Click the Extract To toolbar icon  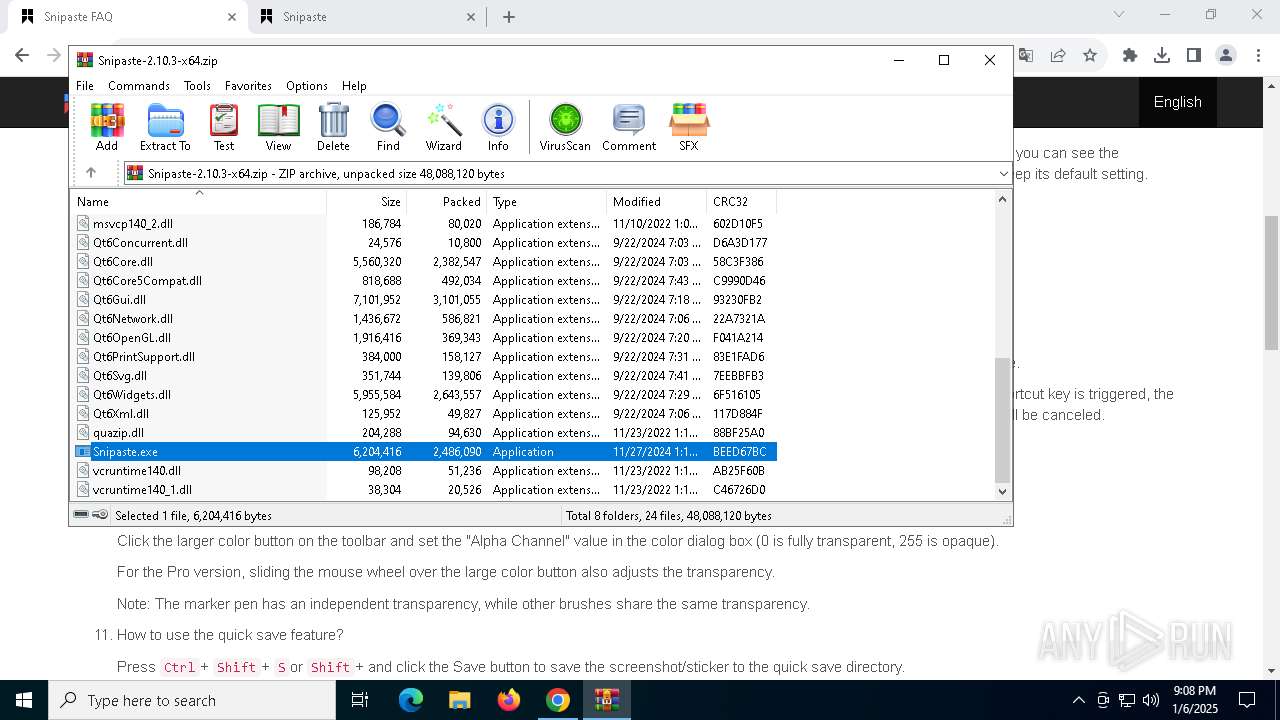pyautogui.click(x=165, y=127)
